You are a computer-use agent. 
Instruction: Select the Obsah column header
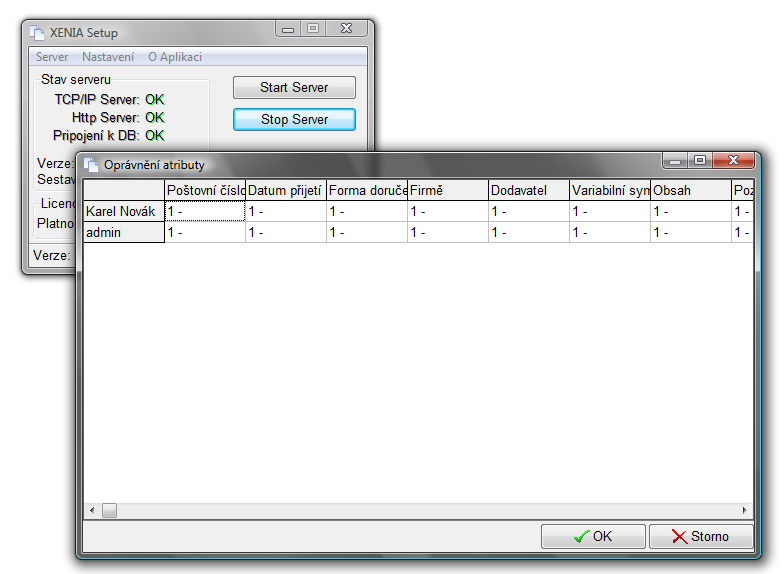tap(691, 190)
